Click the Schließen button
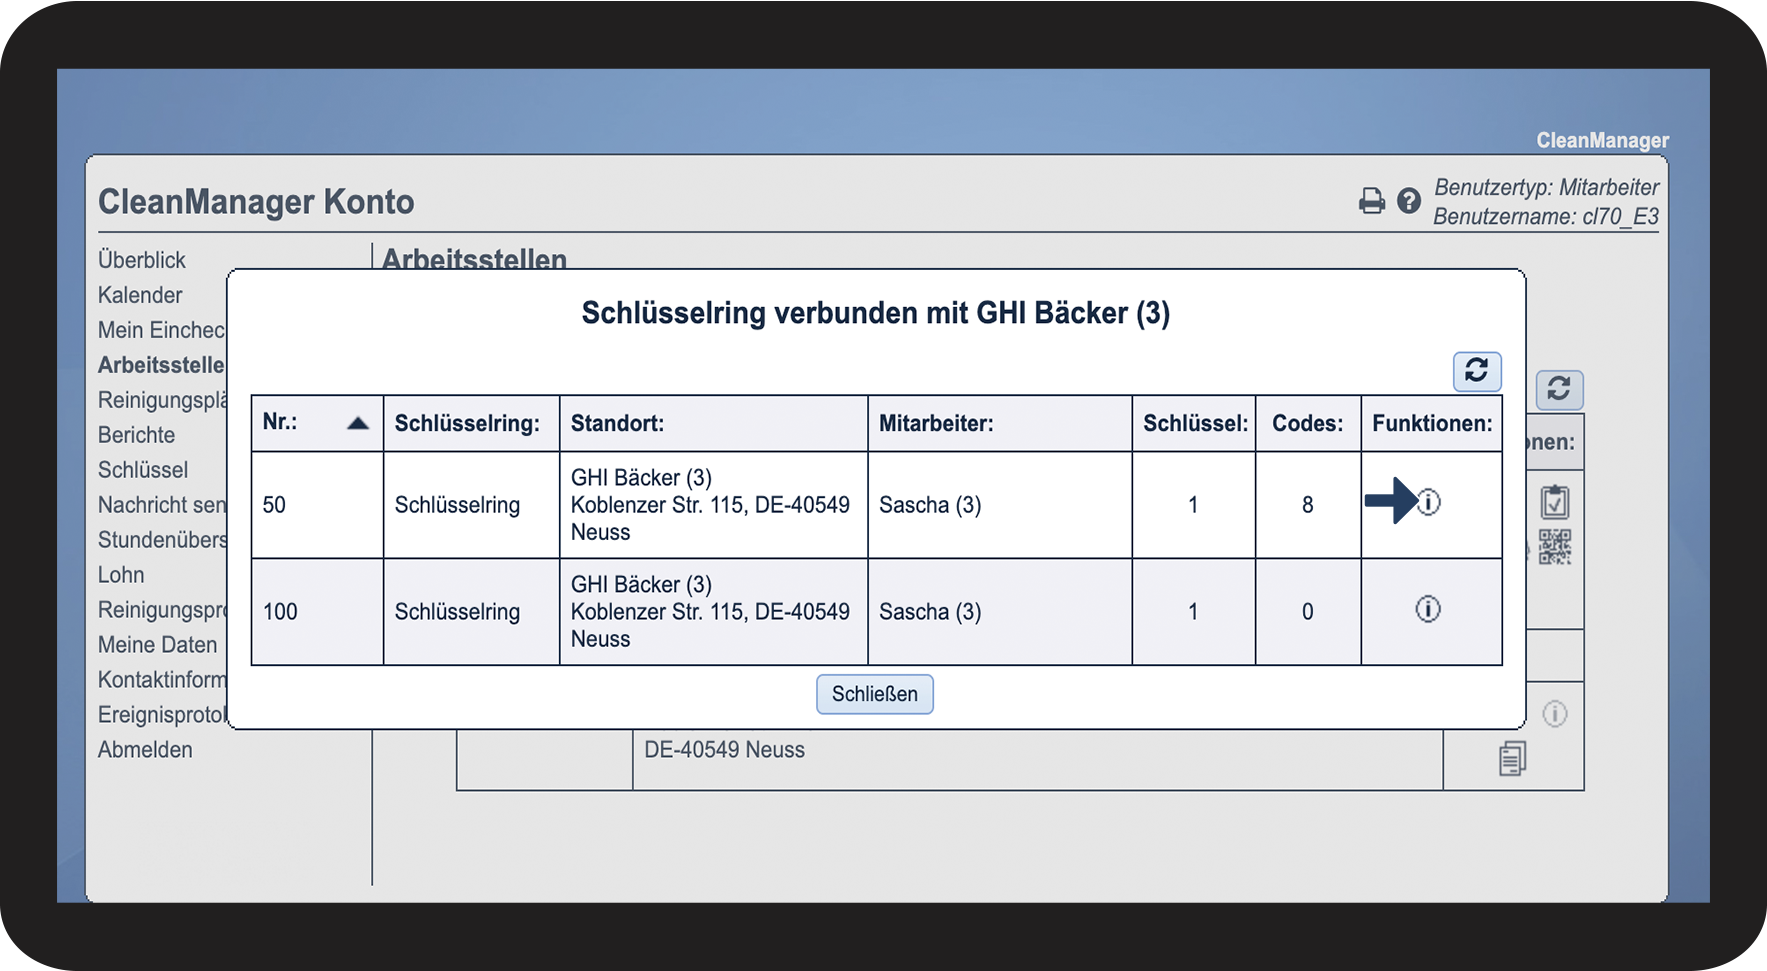 pyautogui.click(x=875, y=694)
